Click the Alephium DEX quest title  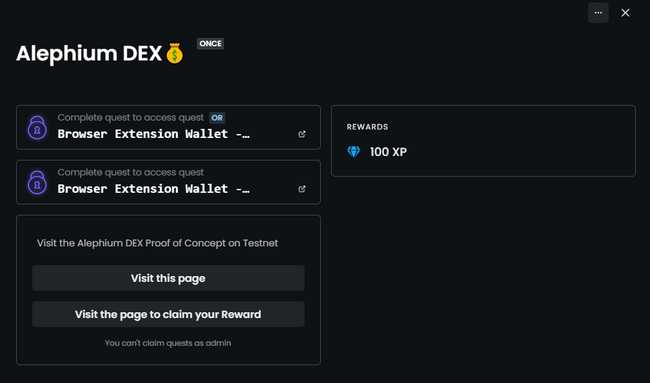89,53
